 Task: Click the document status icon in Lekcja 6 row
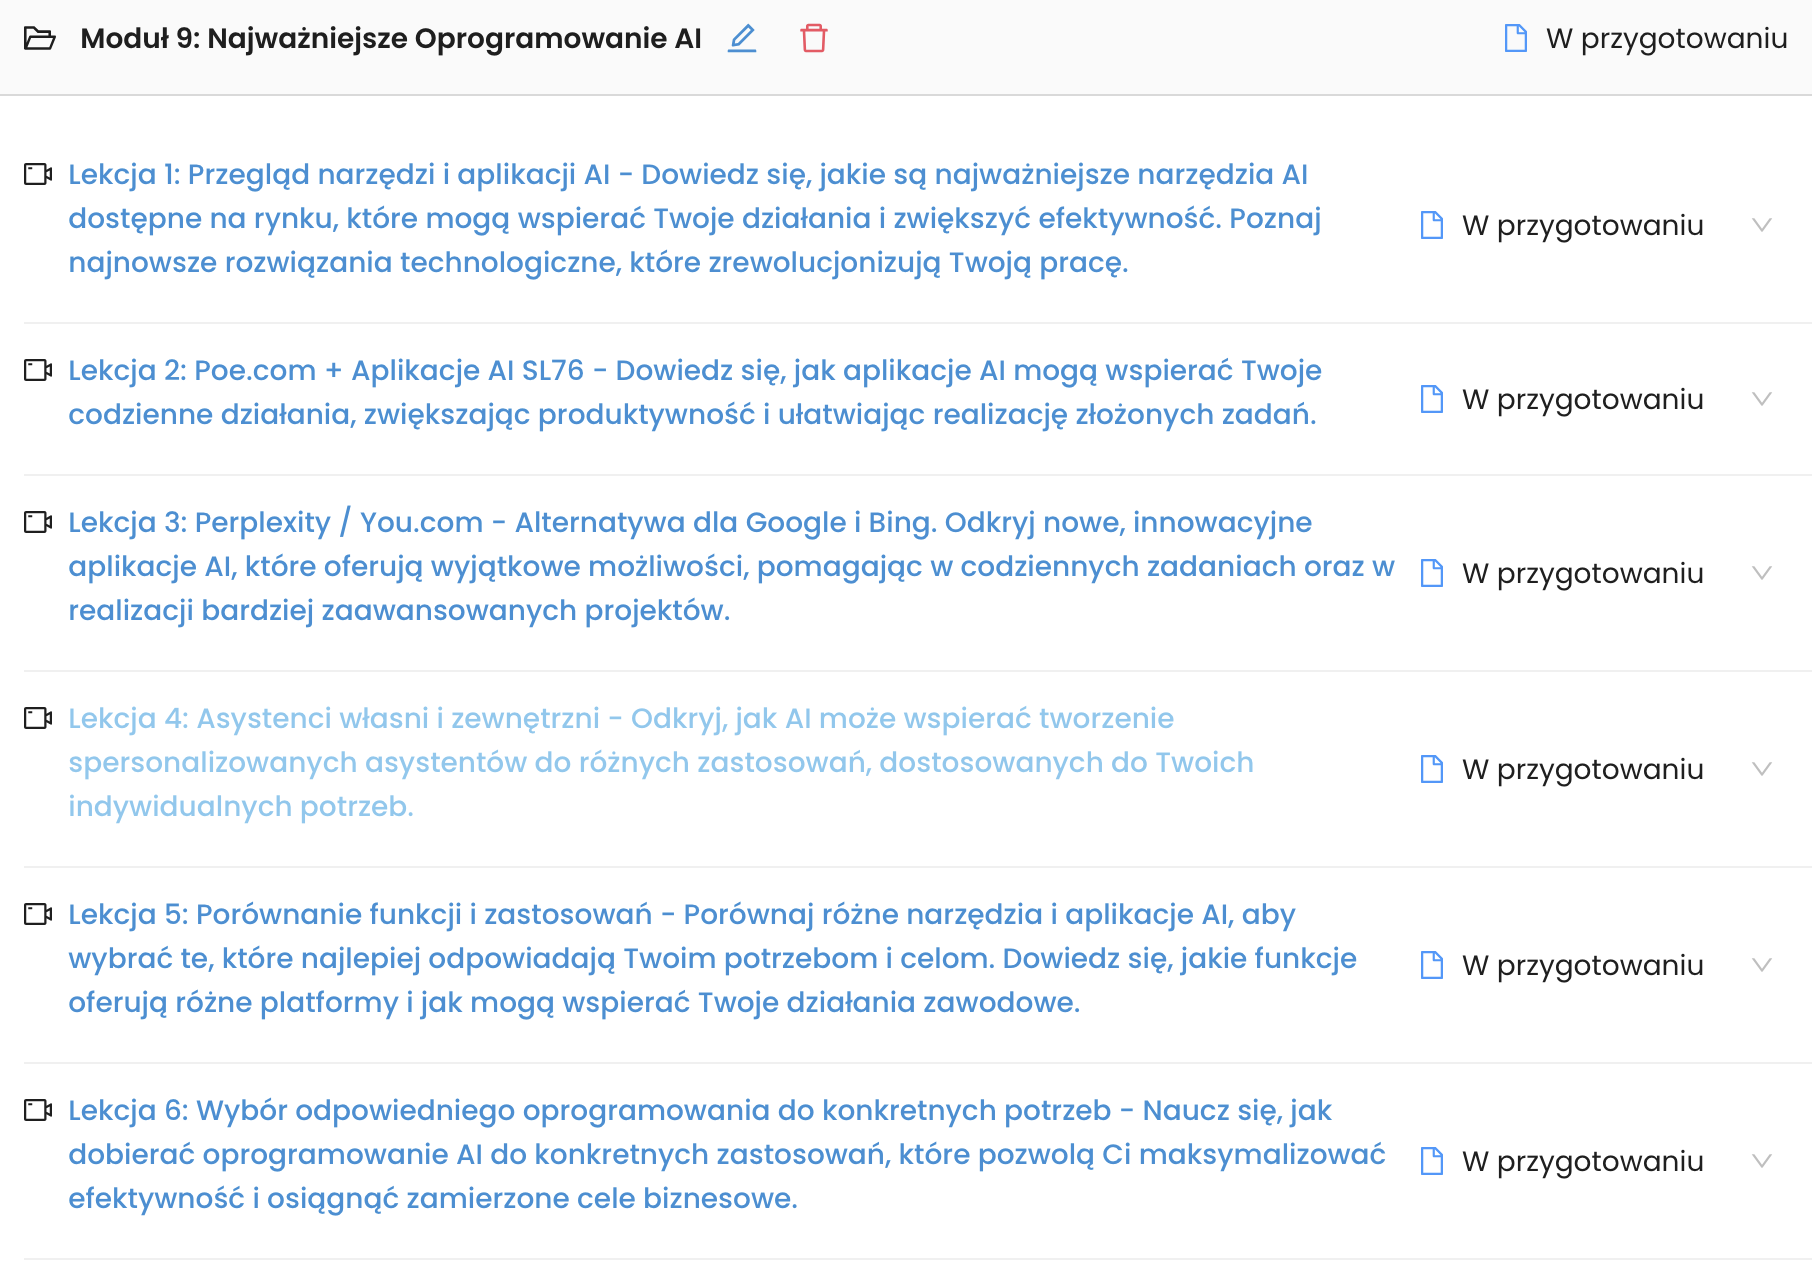pyautogui.click(x=1432, y=1162)
